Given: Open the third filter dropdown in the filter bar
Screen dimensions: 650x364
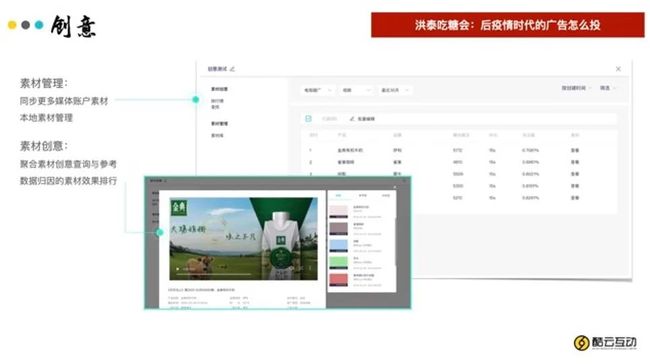Looking at the screenshot, I should [395, 90].
